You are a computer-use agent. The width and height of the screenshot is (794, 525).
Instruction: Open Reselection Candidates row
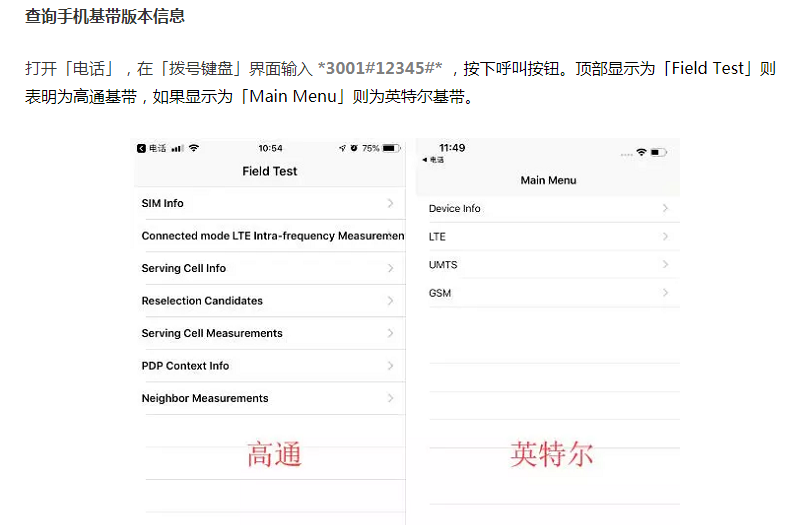point(269,300)
